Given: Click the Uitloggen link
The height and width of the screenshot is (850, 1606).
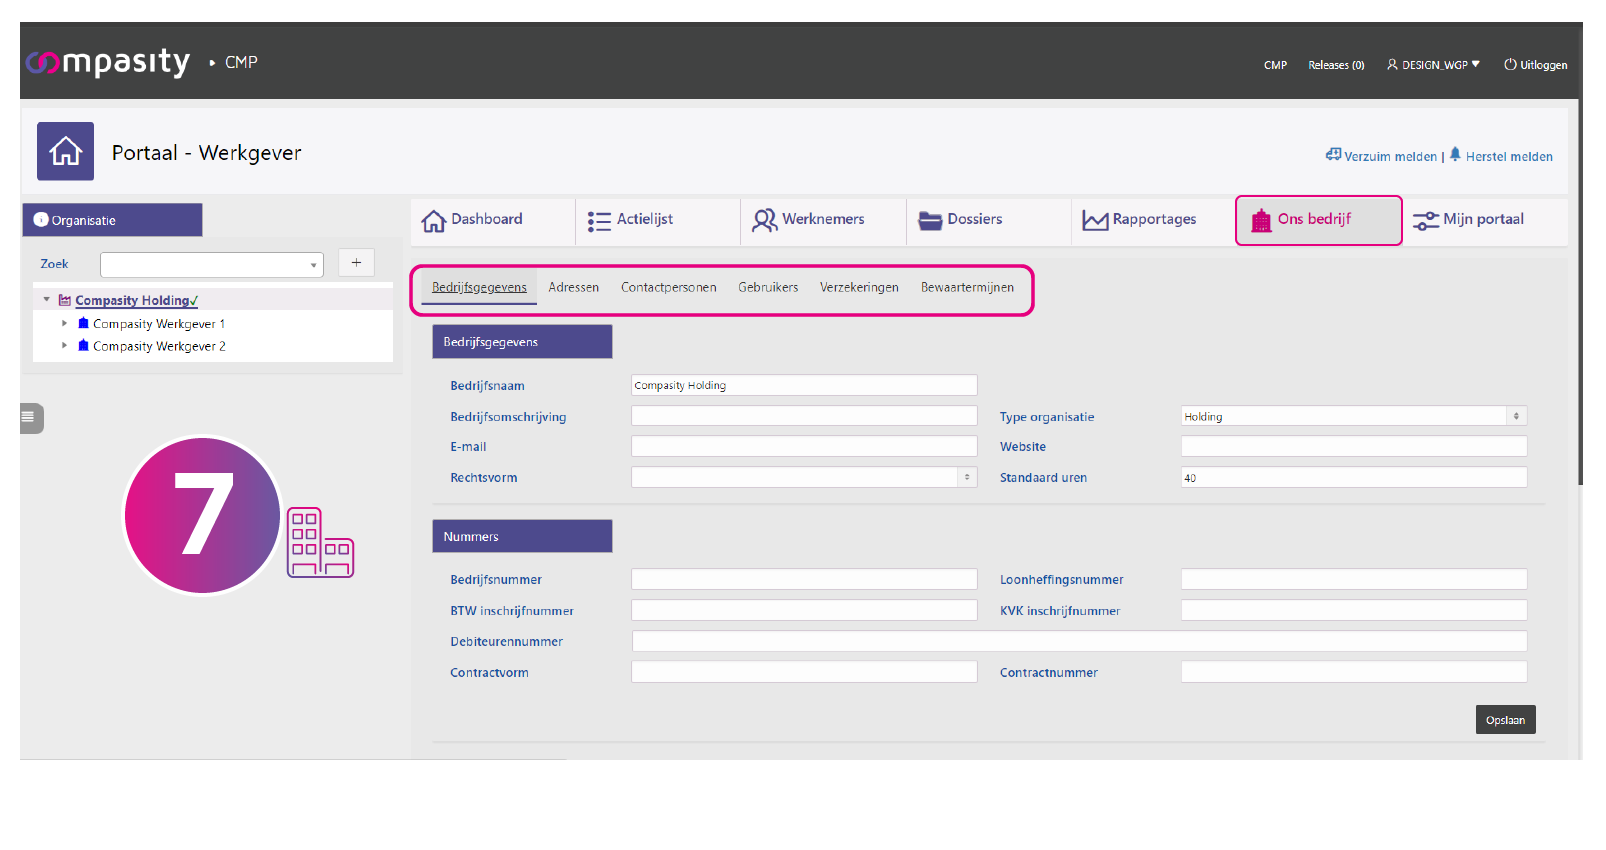Looking at the screenshot, I should 1536,65.
